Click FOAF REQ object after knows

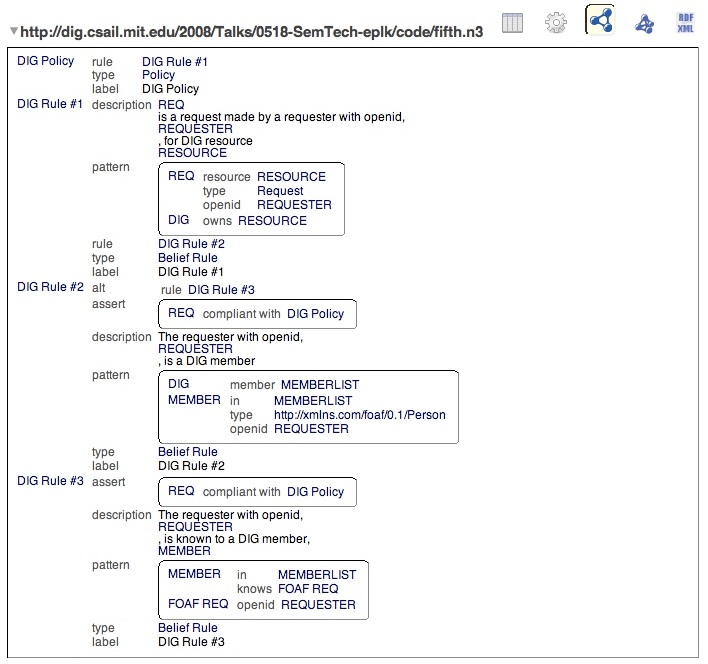coord(308,589)
